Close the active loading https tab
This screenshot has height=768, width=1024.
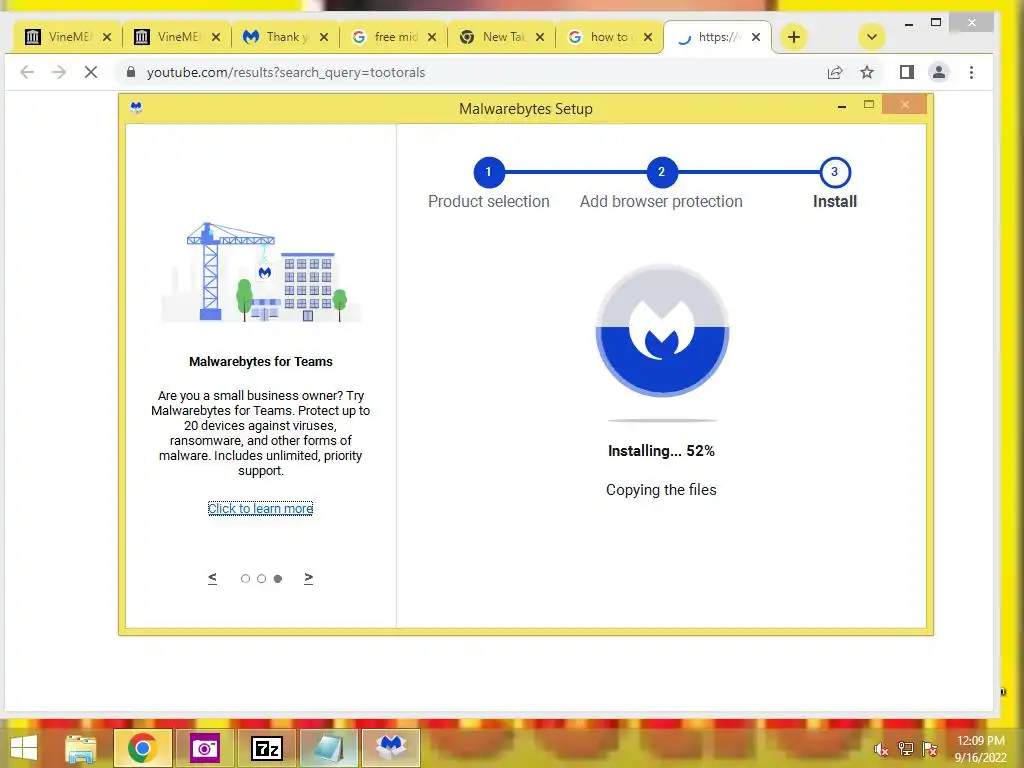[x=756, y=37]
